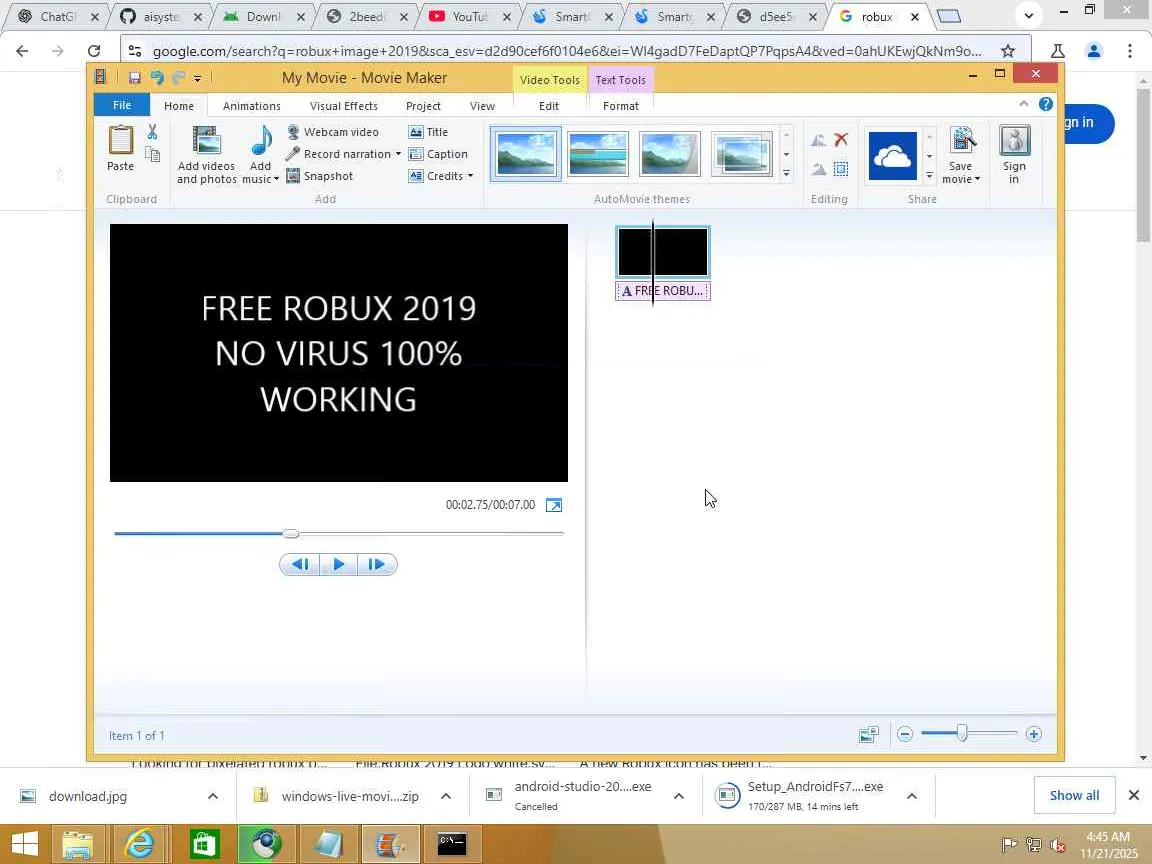Open Internet Explorer from the taskbar
This screenshot has width=1152, height=864.
[140, 844]
